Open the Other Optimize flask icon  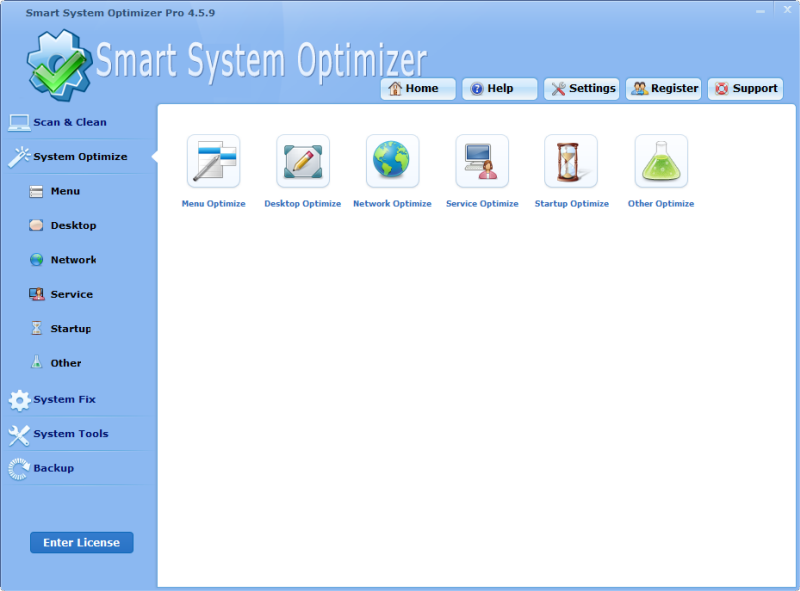661,161
